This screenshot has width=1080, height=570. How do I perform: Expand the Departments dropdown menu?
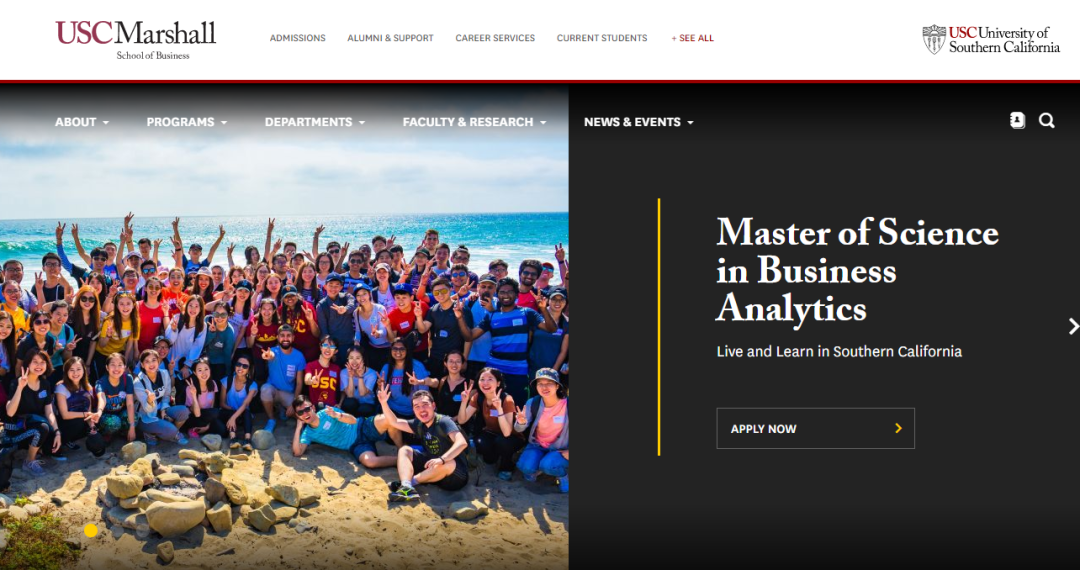tap(315, 122)
